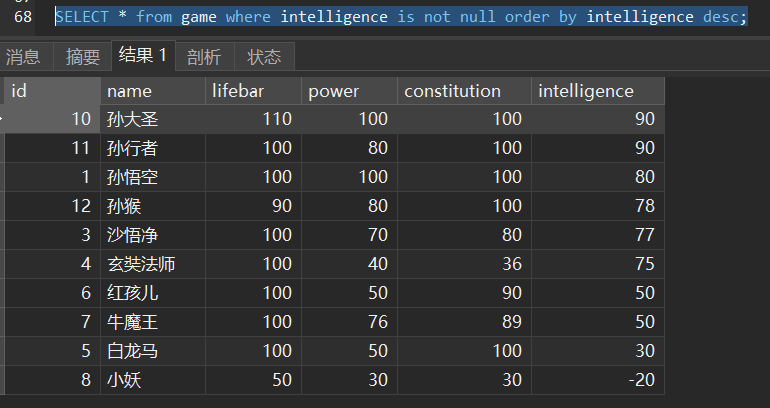Click intelligence value 77 of 沙悟净
The image size is (770, 408).
(x=598, y=235)
